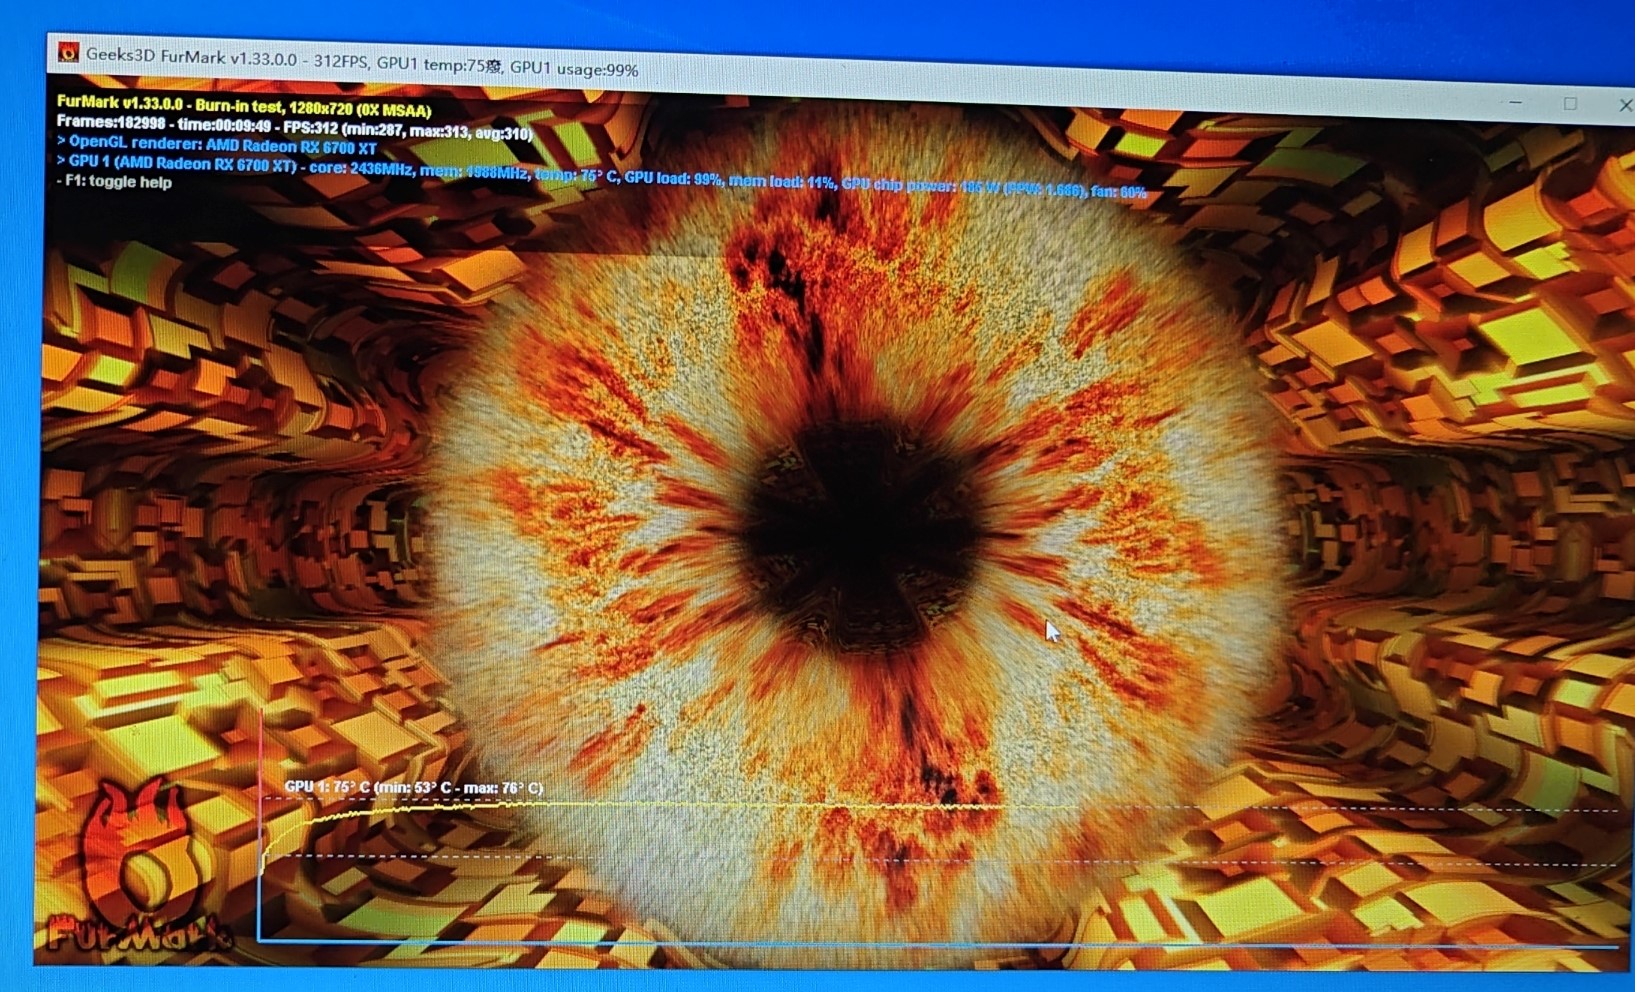Screen dimensions: 1635x992
Task: Click the 'GPU 1: 75° C' temperature graph label
Action: (x=414, y=788)
